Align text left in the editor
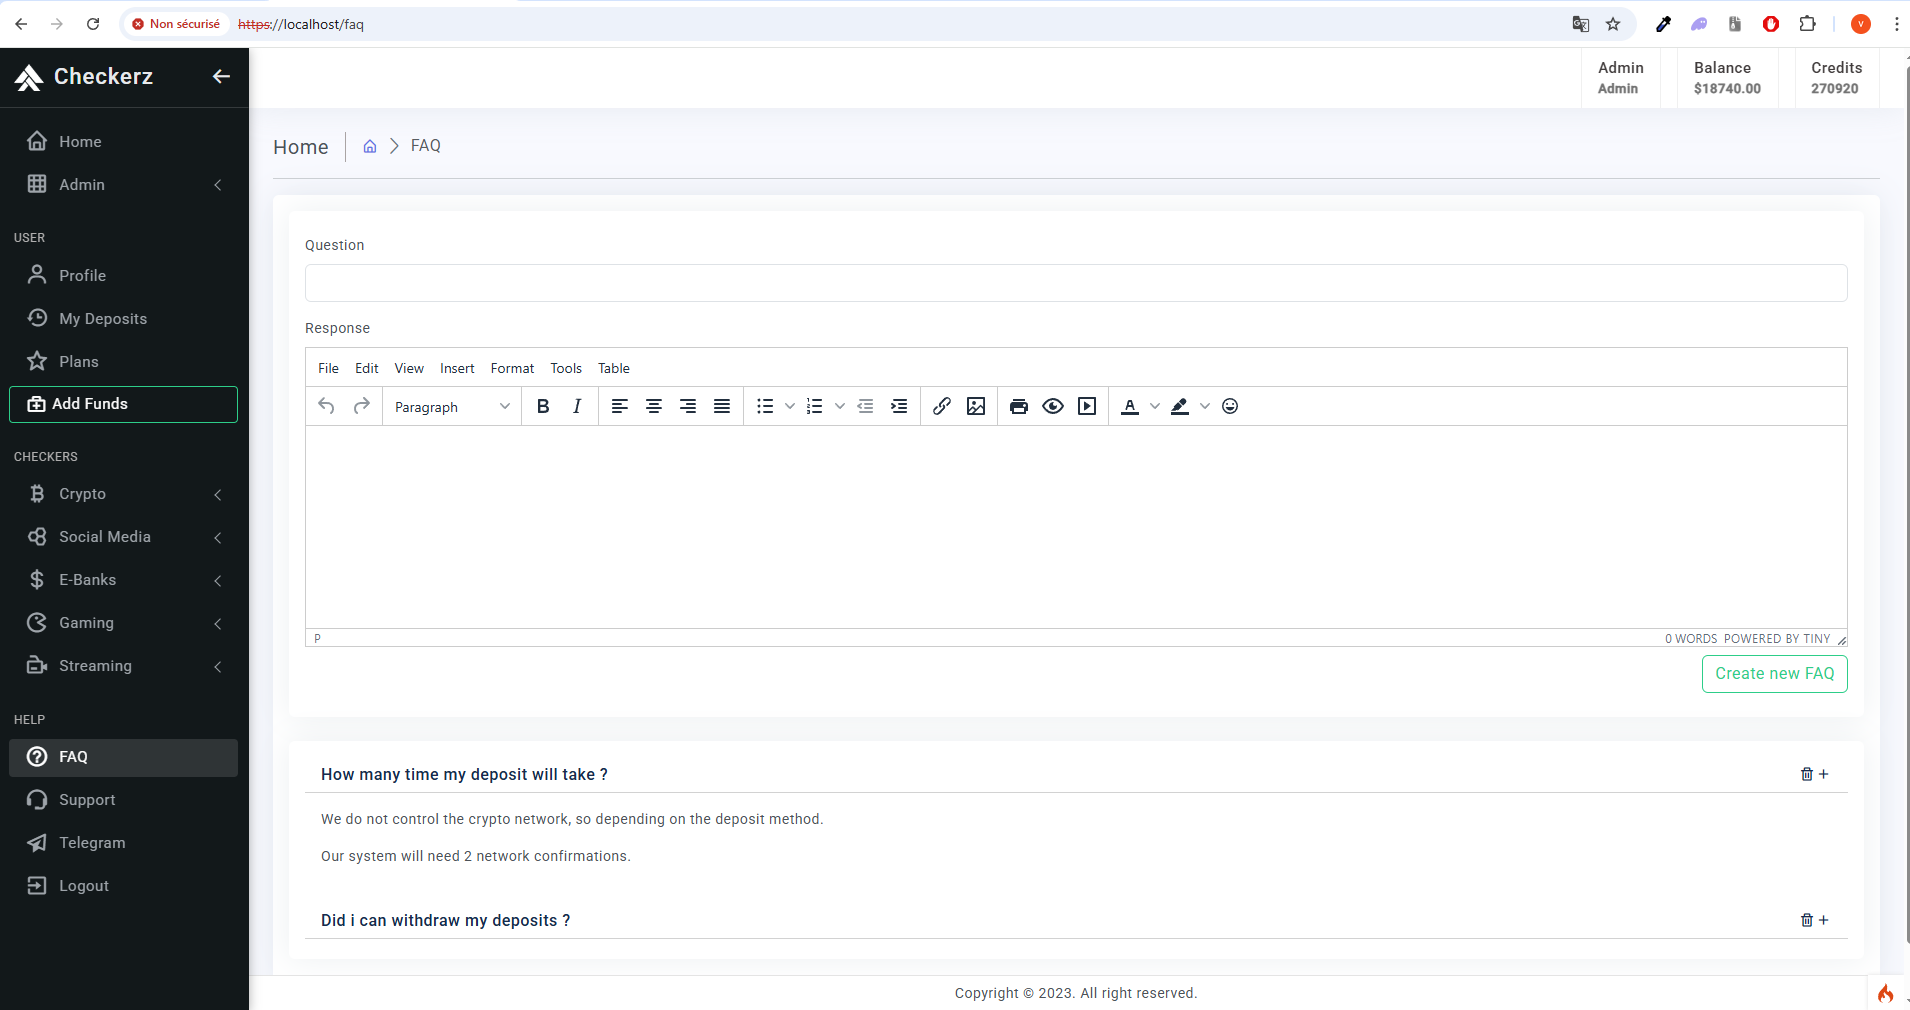Viewport: 1910px width, 1010px height. point(620,406)
